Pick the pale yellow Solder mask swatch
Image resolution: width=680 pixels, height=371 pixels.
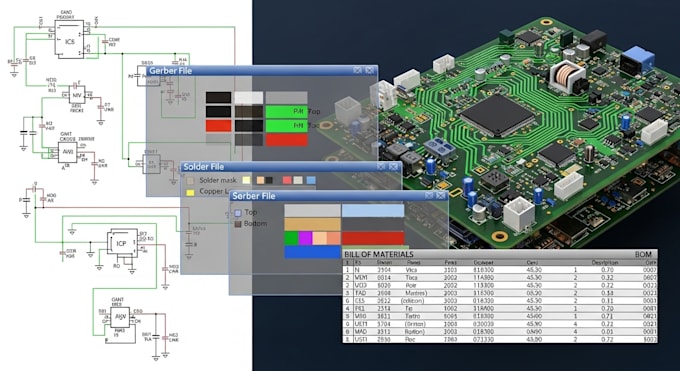click(x=246, y=180)
